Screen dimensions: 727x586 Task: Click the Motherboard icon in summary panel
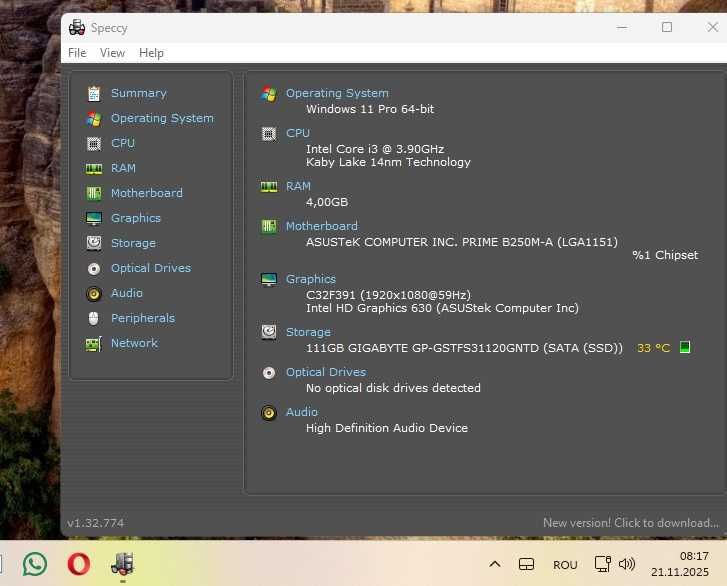269,227
